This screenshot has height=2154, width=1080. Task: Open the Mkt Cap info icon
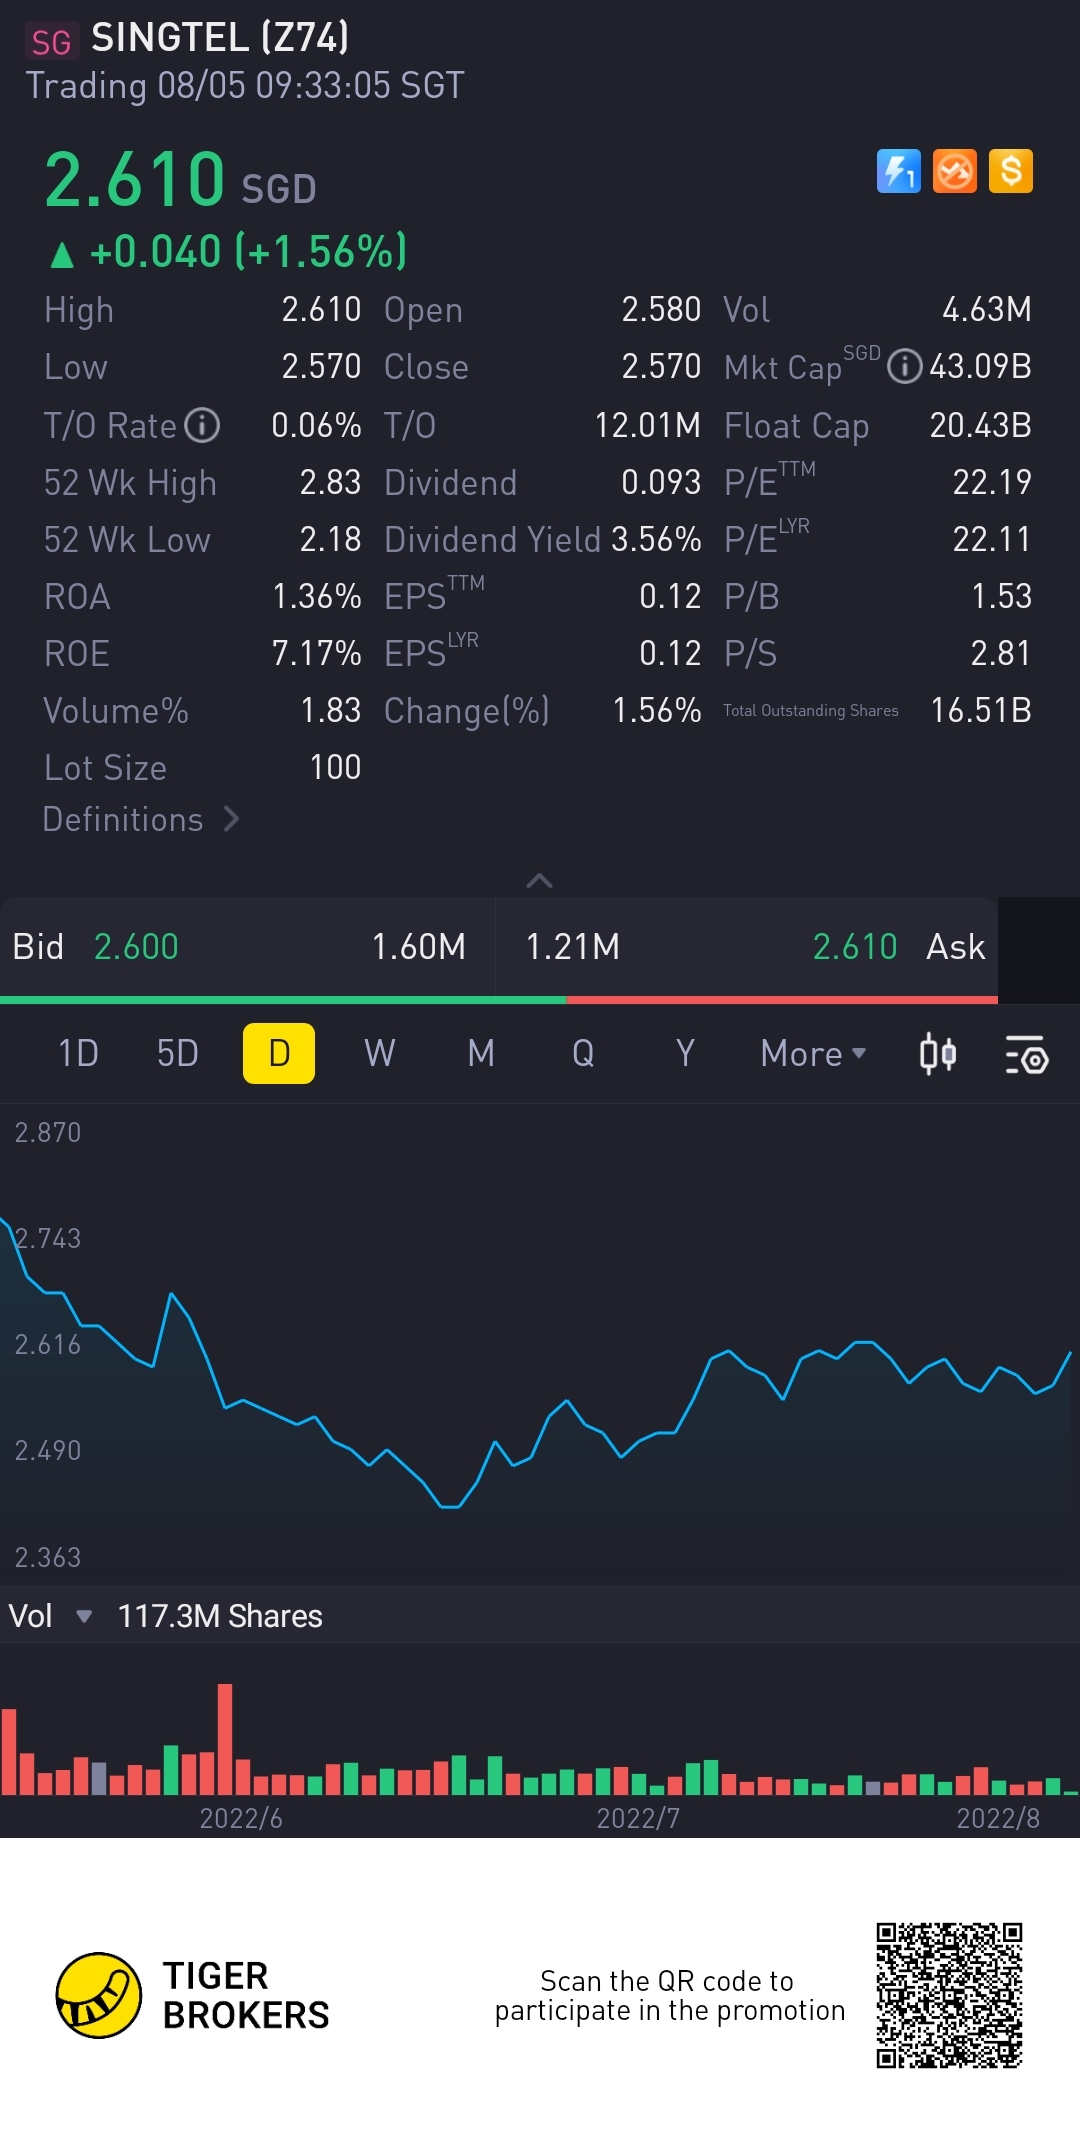904,366
